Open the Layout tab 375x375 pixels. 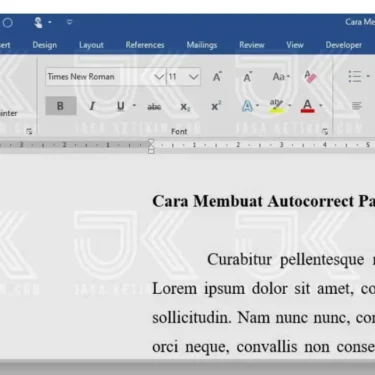click(91, 45)
